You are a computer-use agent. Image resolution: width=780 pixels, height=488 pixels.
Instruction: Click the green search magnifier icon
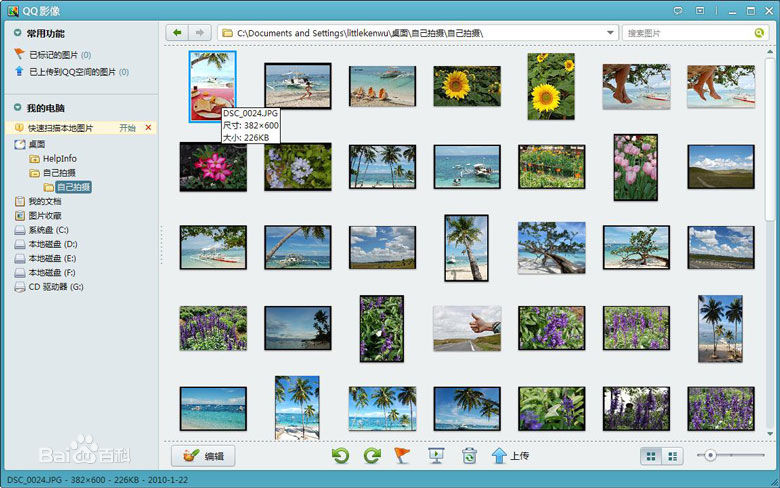(759, 33)
